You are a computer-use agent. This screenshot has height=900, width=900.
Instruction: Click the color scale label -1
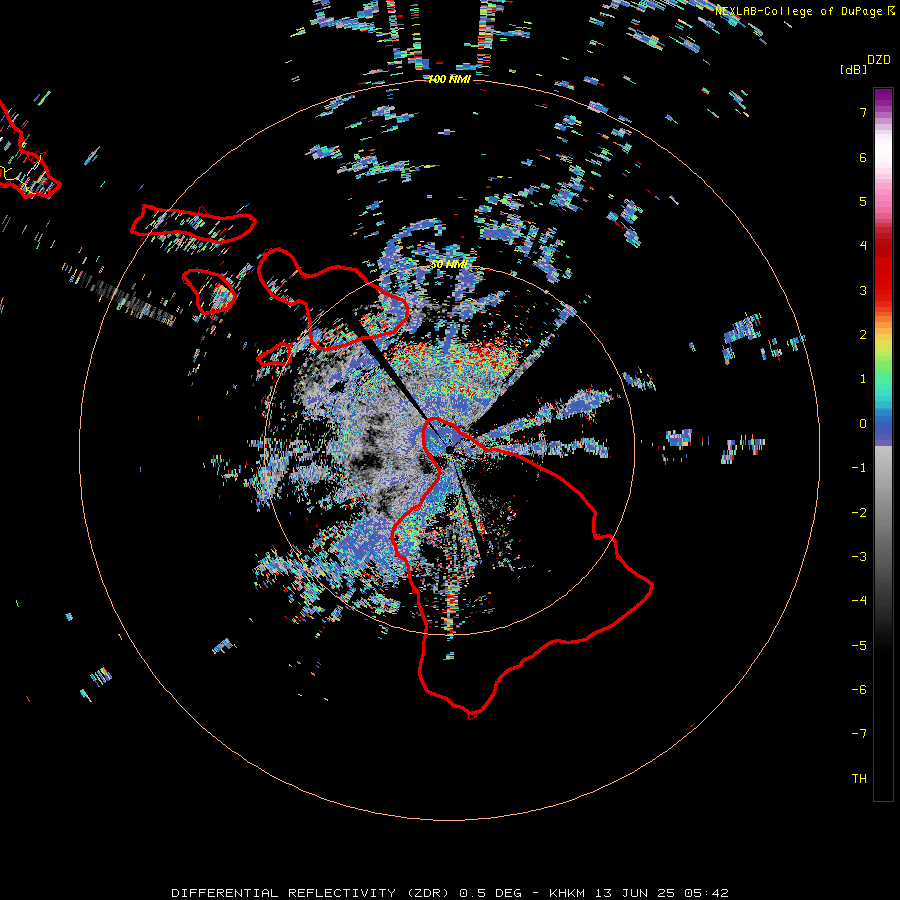[859, 468]
